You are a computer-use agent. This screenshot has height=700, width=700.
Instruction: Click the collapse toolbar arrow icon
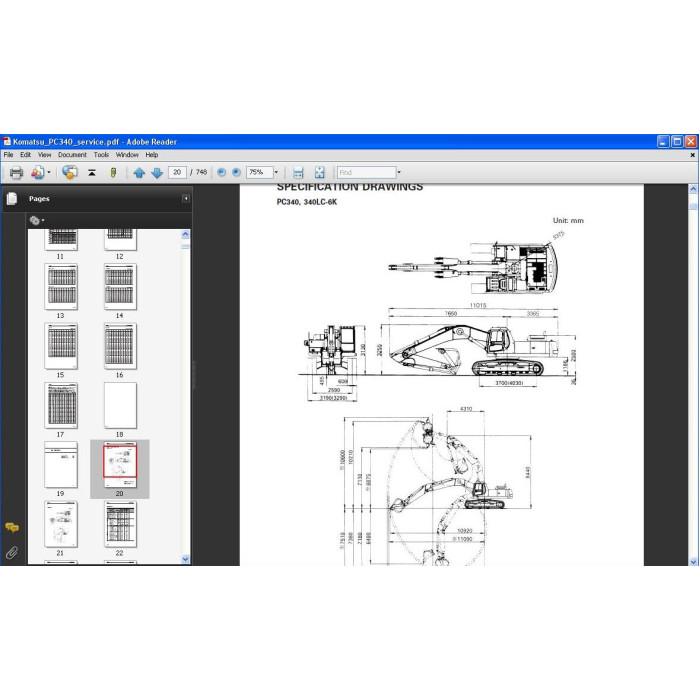[x=92, y=172]
